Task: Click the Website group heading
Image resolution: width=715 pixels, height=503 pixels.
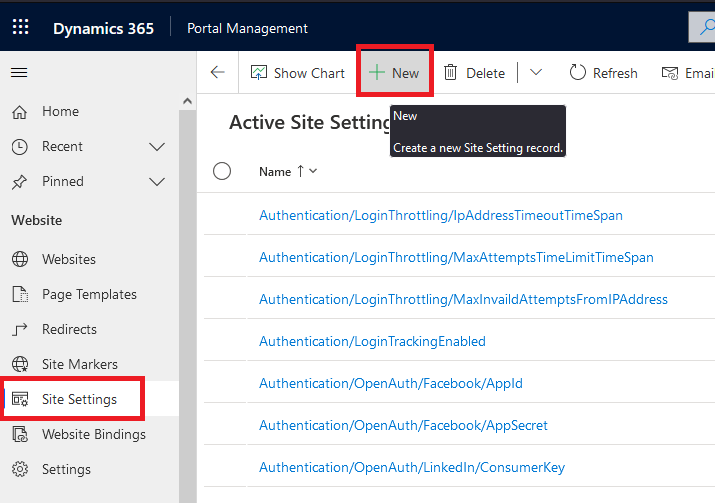Action: click(37, 220)
